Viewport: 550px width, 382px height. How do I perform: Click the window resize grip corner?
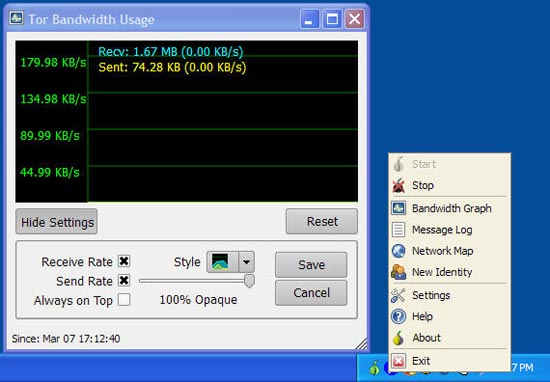click(x=361, y=344)
